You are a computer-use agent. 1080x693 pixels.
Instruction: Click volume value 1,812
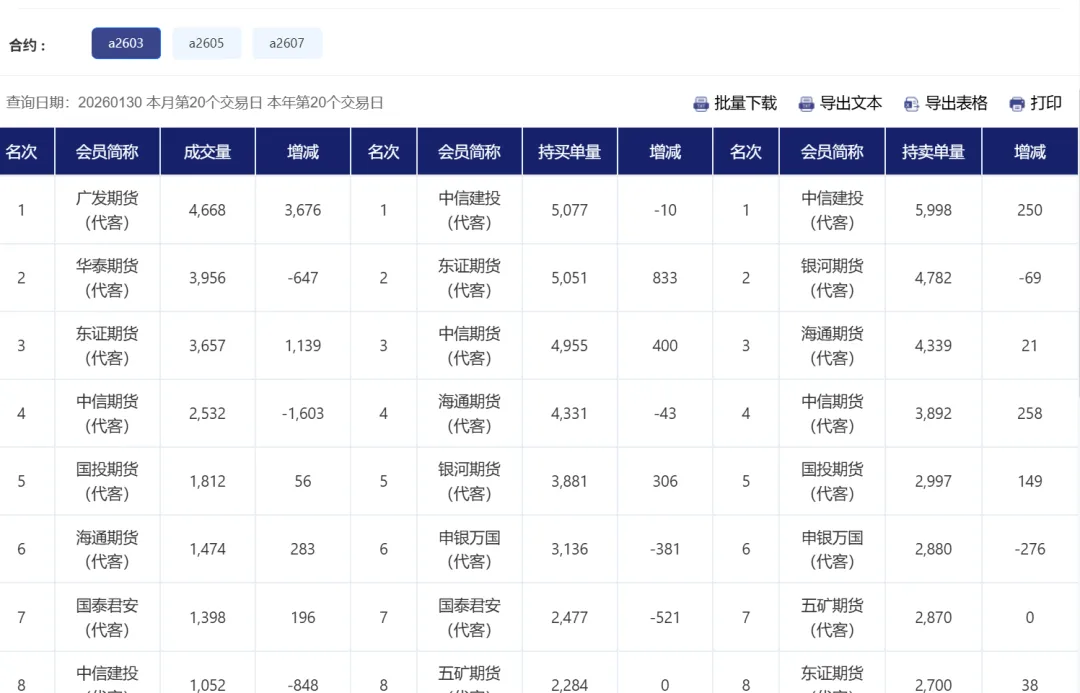pos(207,481)
